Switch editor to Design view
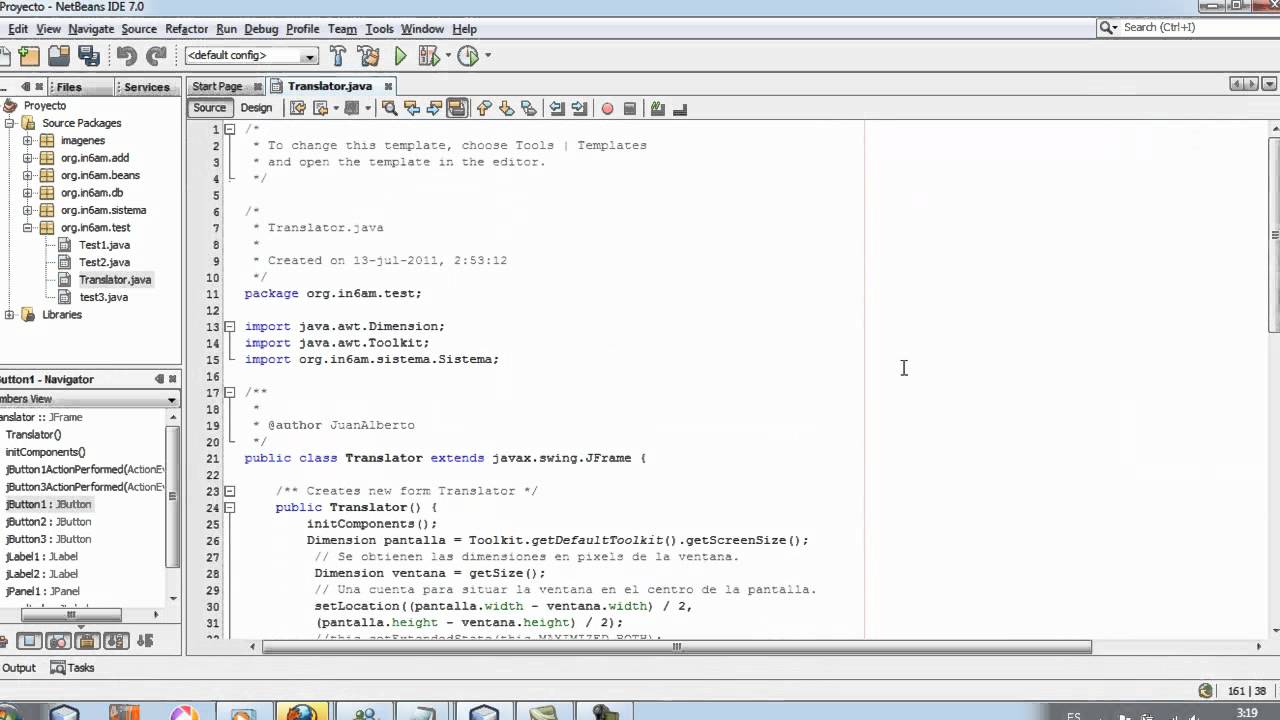Viewport: 1280px width, 720px height. (x=256, y=108)
